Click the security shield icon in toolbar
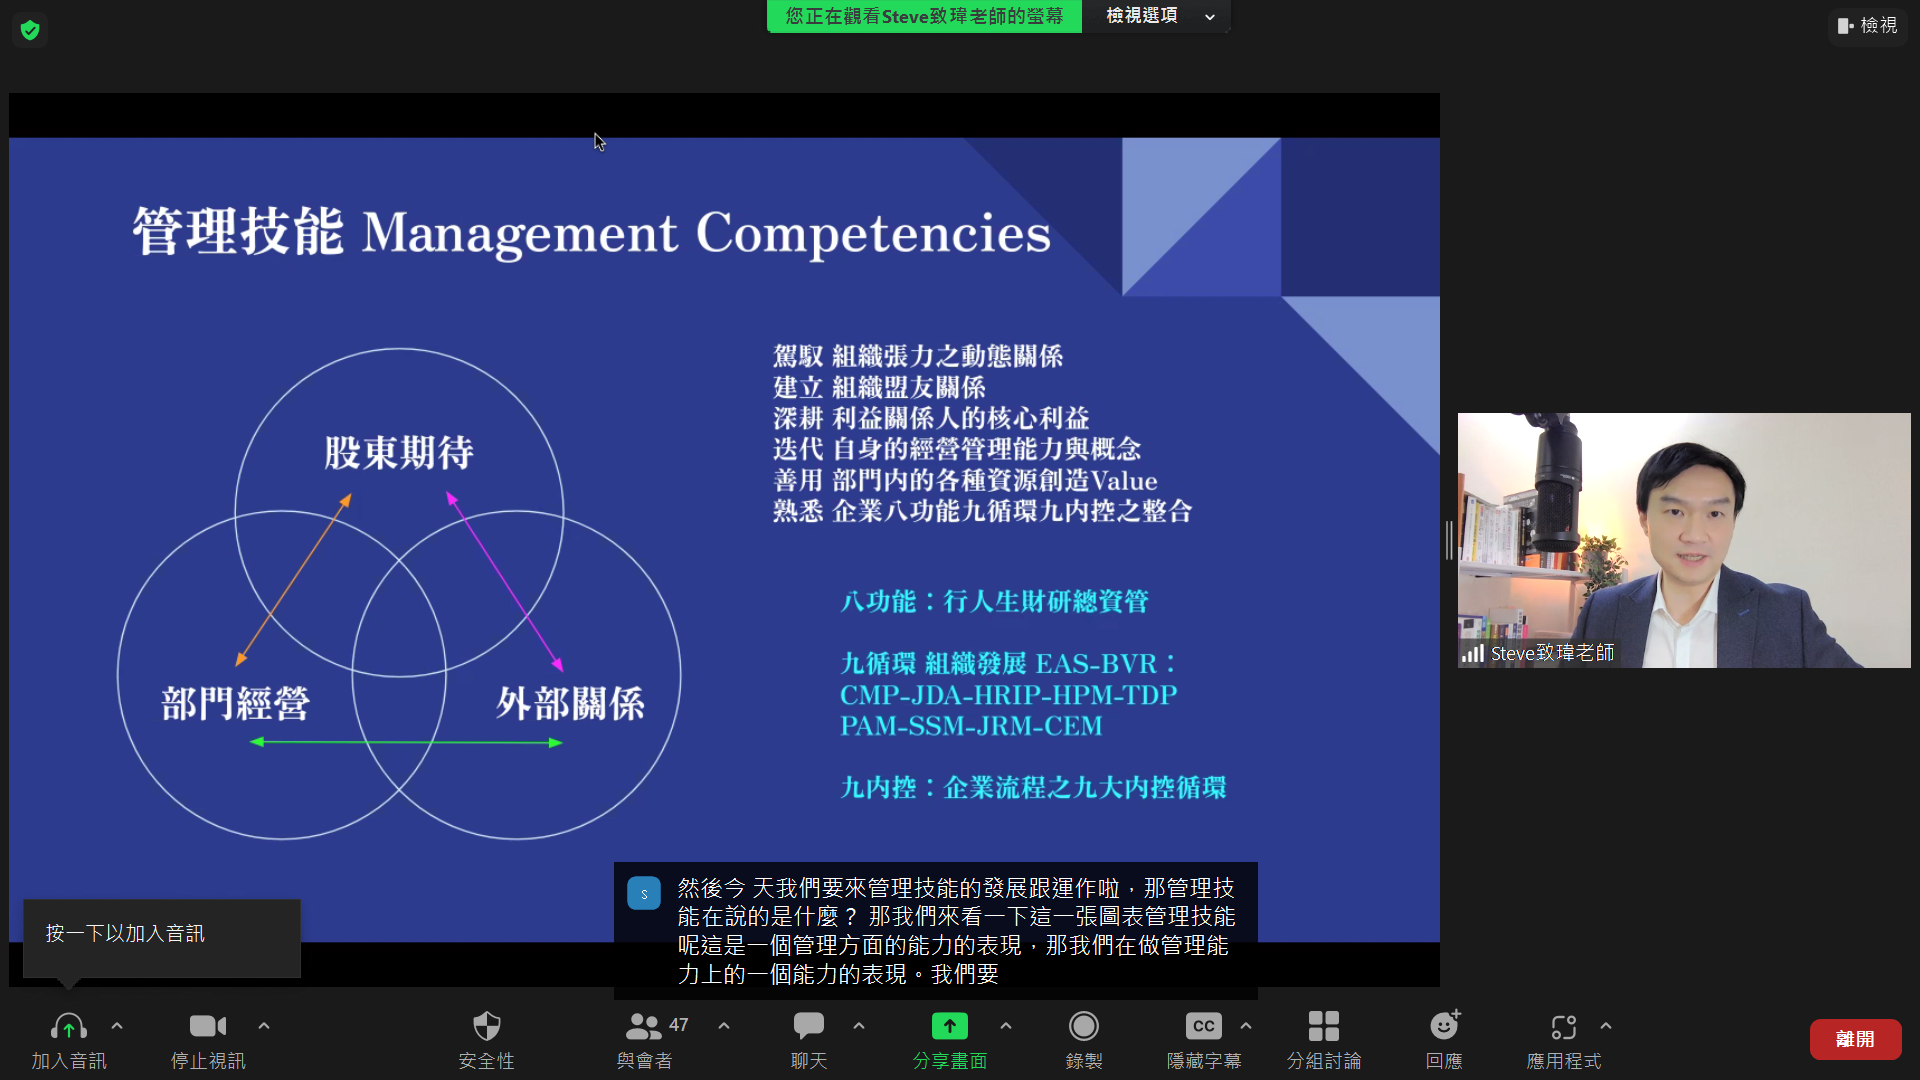 click(486, 1027)
